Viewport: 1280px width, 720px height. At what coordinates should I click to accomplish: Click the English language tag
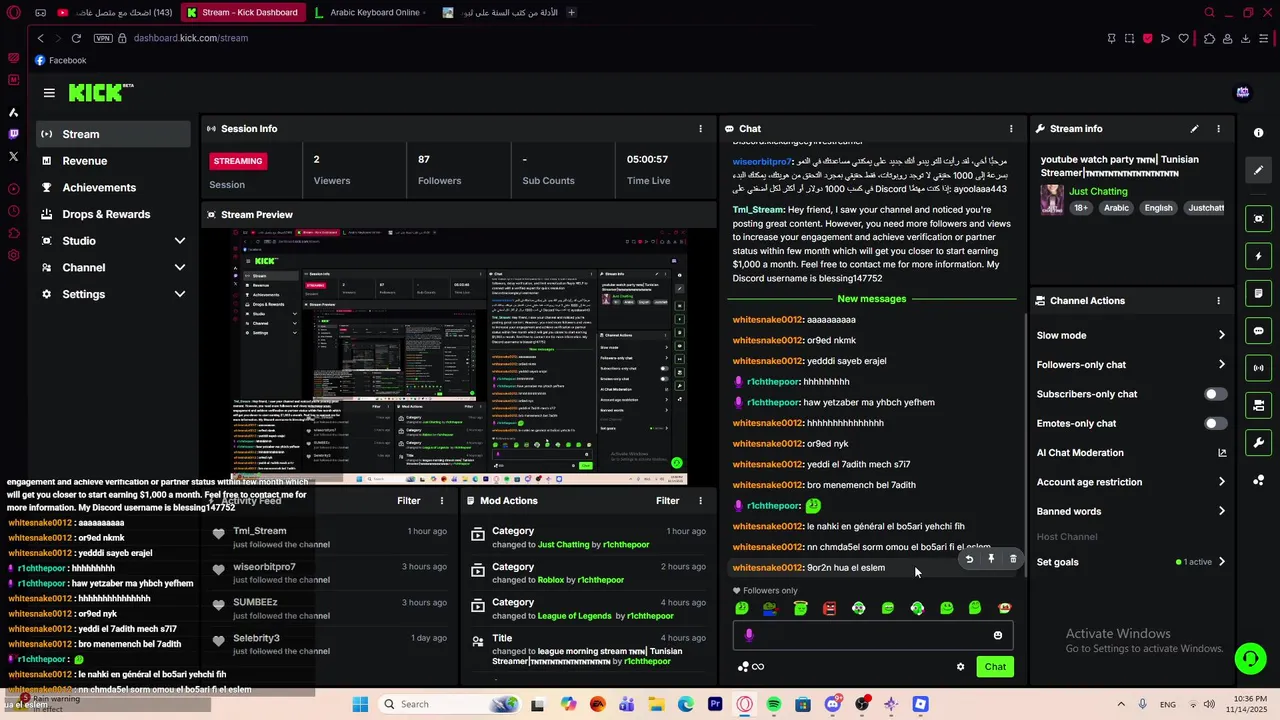[1158, 208]
